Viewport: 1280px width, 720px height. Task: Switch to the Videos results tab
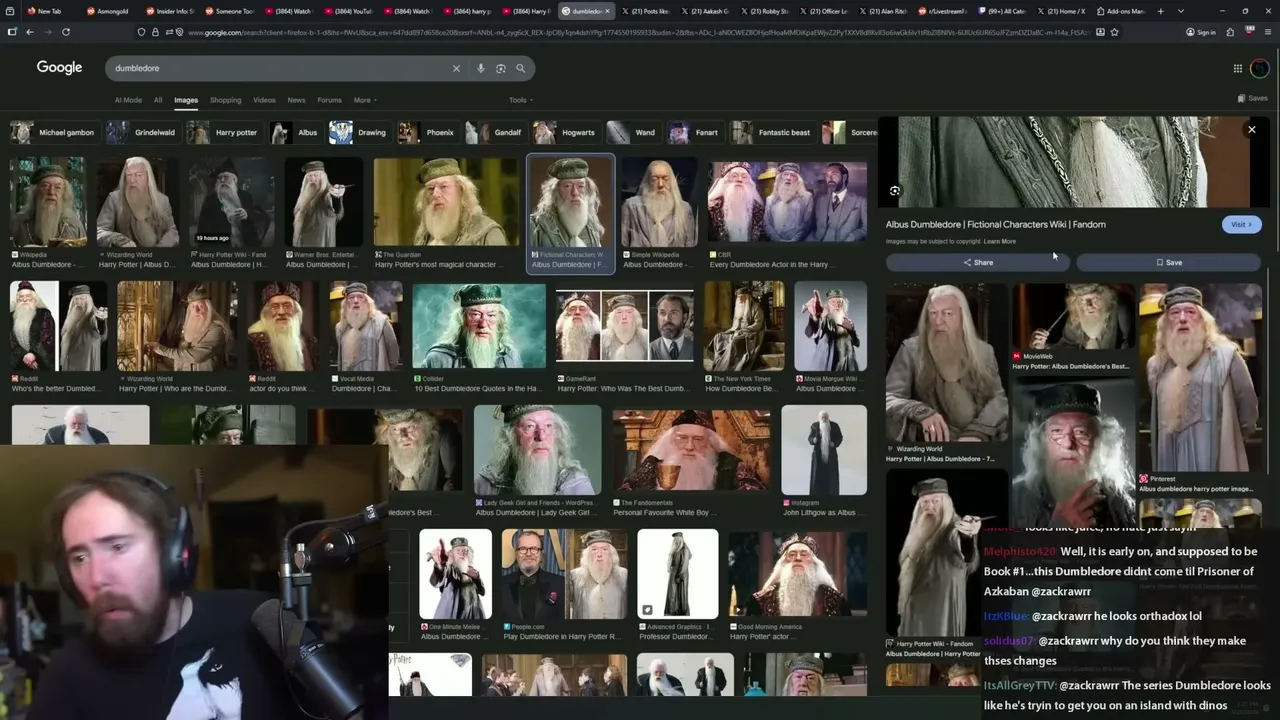(264, 100)
